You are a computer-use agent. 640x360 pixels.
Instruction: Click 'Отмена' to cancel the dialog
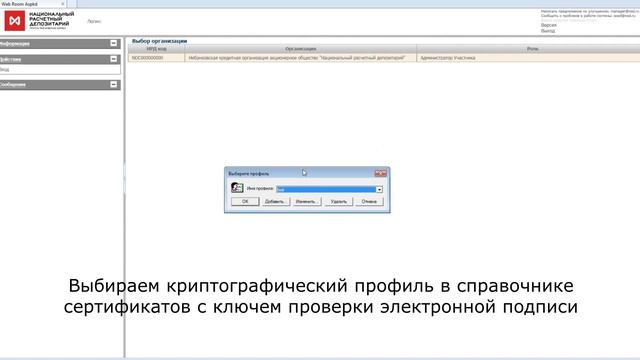(x=369, y=201)
